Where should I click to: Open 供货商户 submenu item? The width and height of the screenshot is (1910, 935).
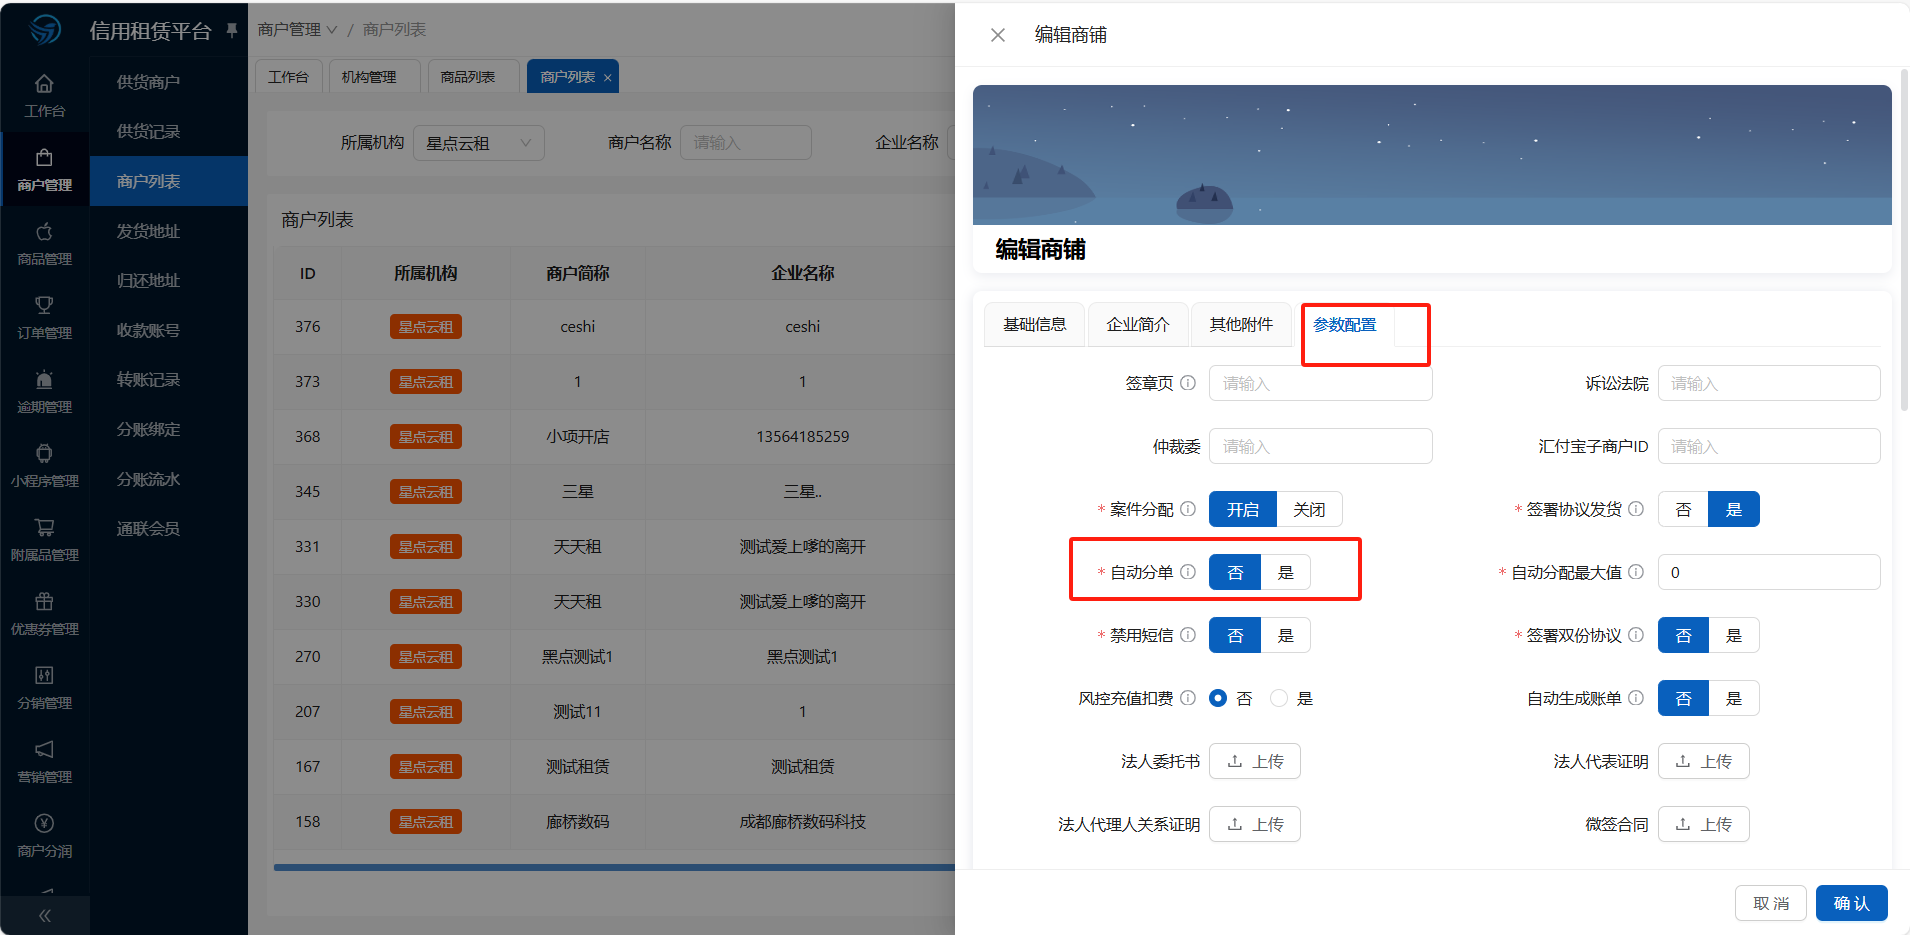(148, 82)
